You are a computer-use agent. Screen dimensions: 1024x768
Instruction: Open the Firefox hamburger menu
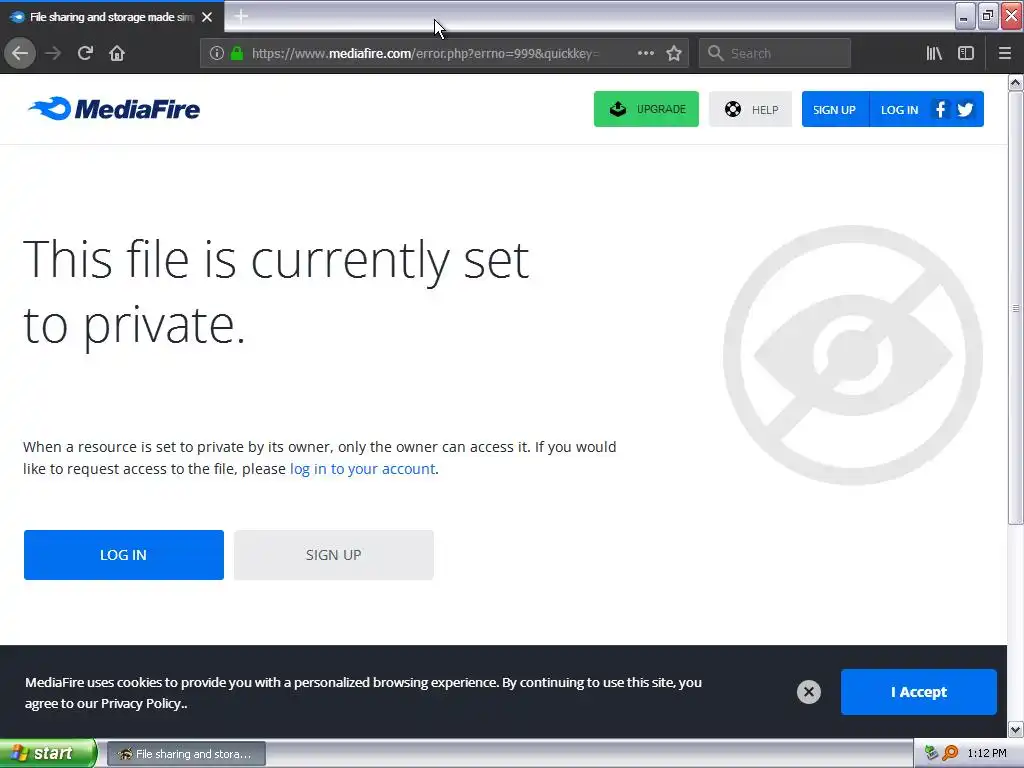1004,53
